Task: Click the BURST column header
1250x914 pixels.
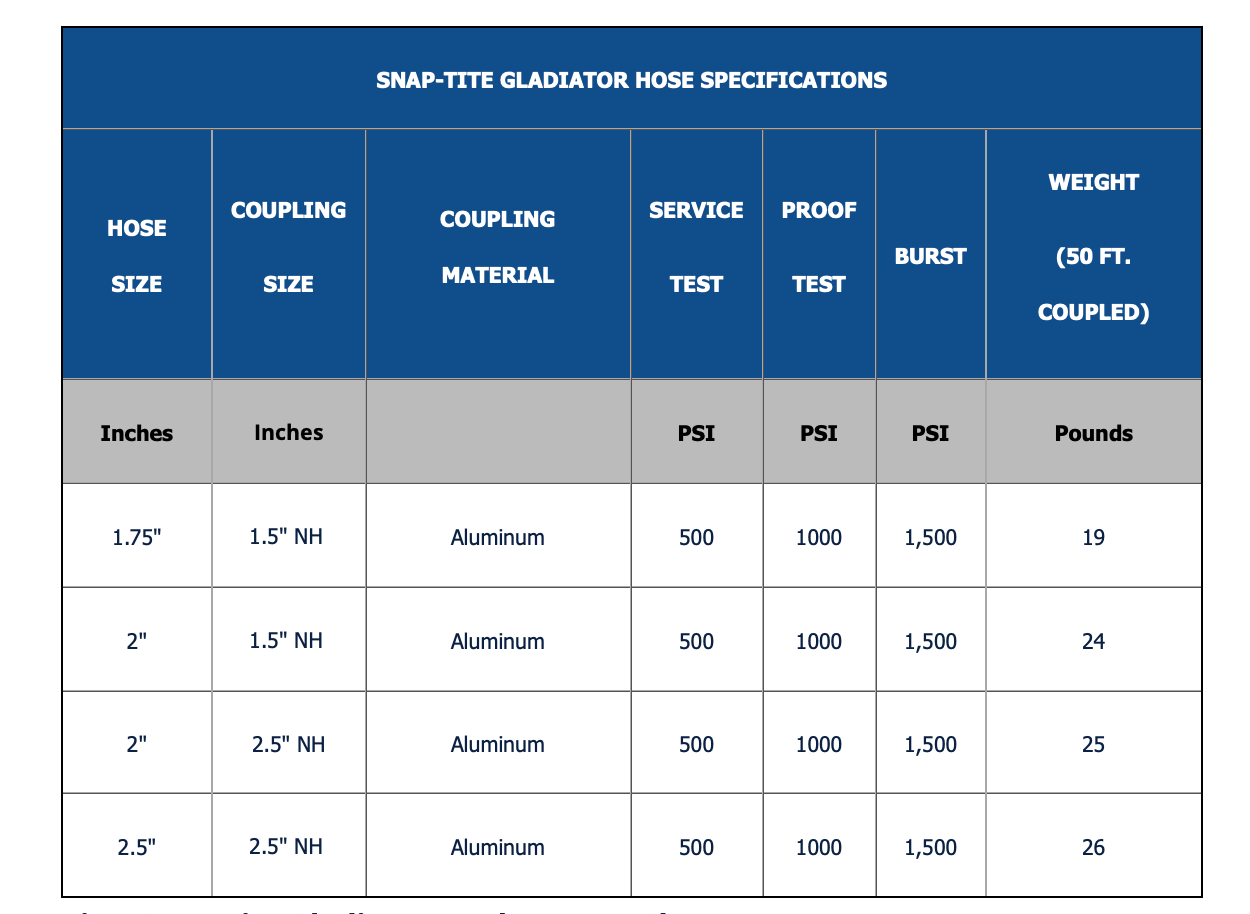Action: (930, 256)
